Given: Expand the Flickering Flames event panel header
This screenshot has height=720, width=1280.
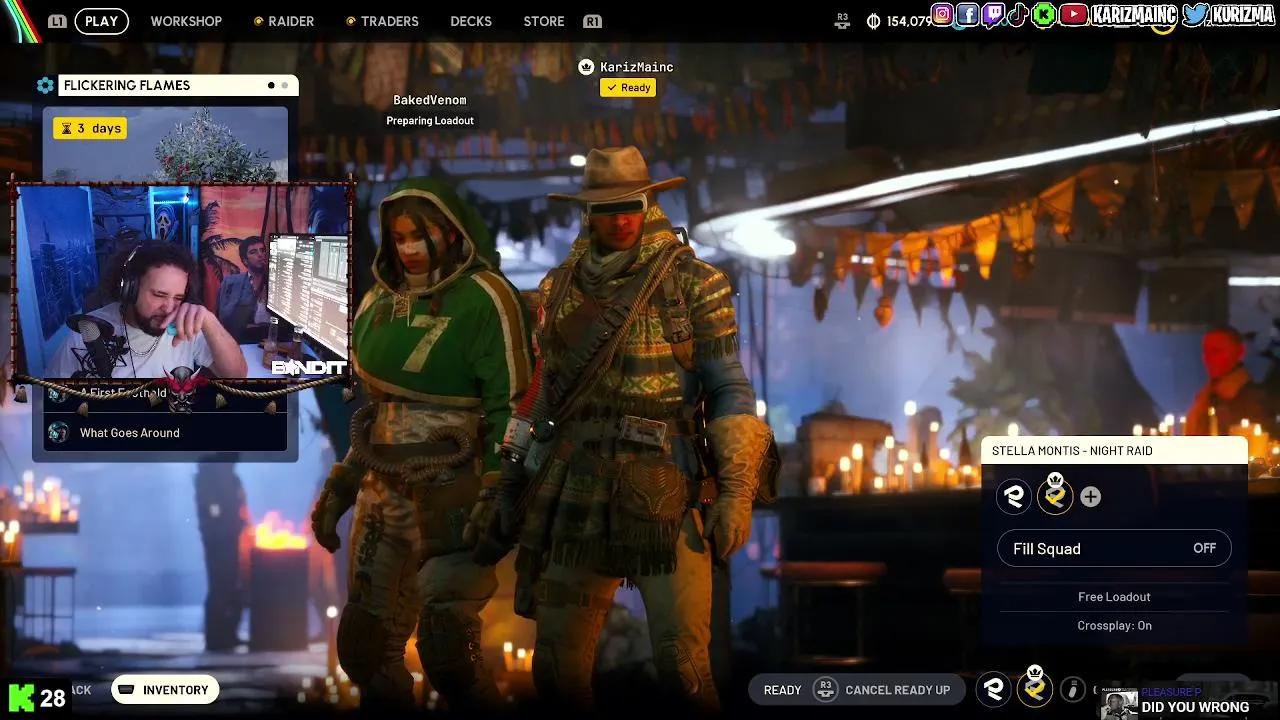Looking at the screenshot, I should (x=165, y=86).
